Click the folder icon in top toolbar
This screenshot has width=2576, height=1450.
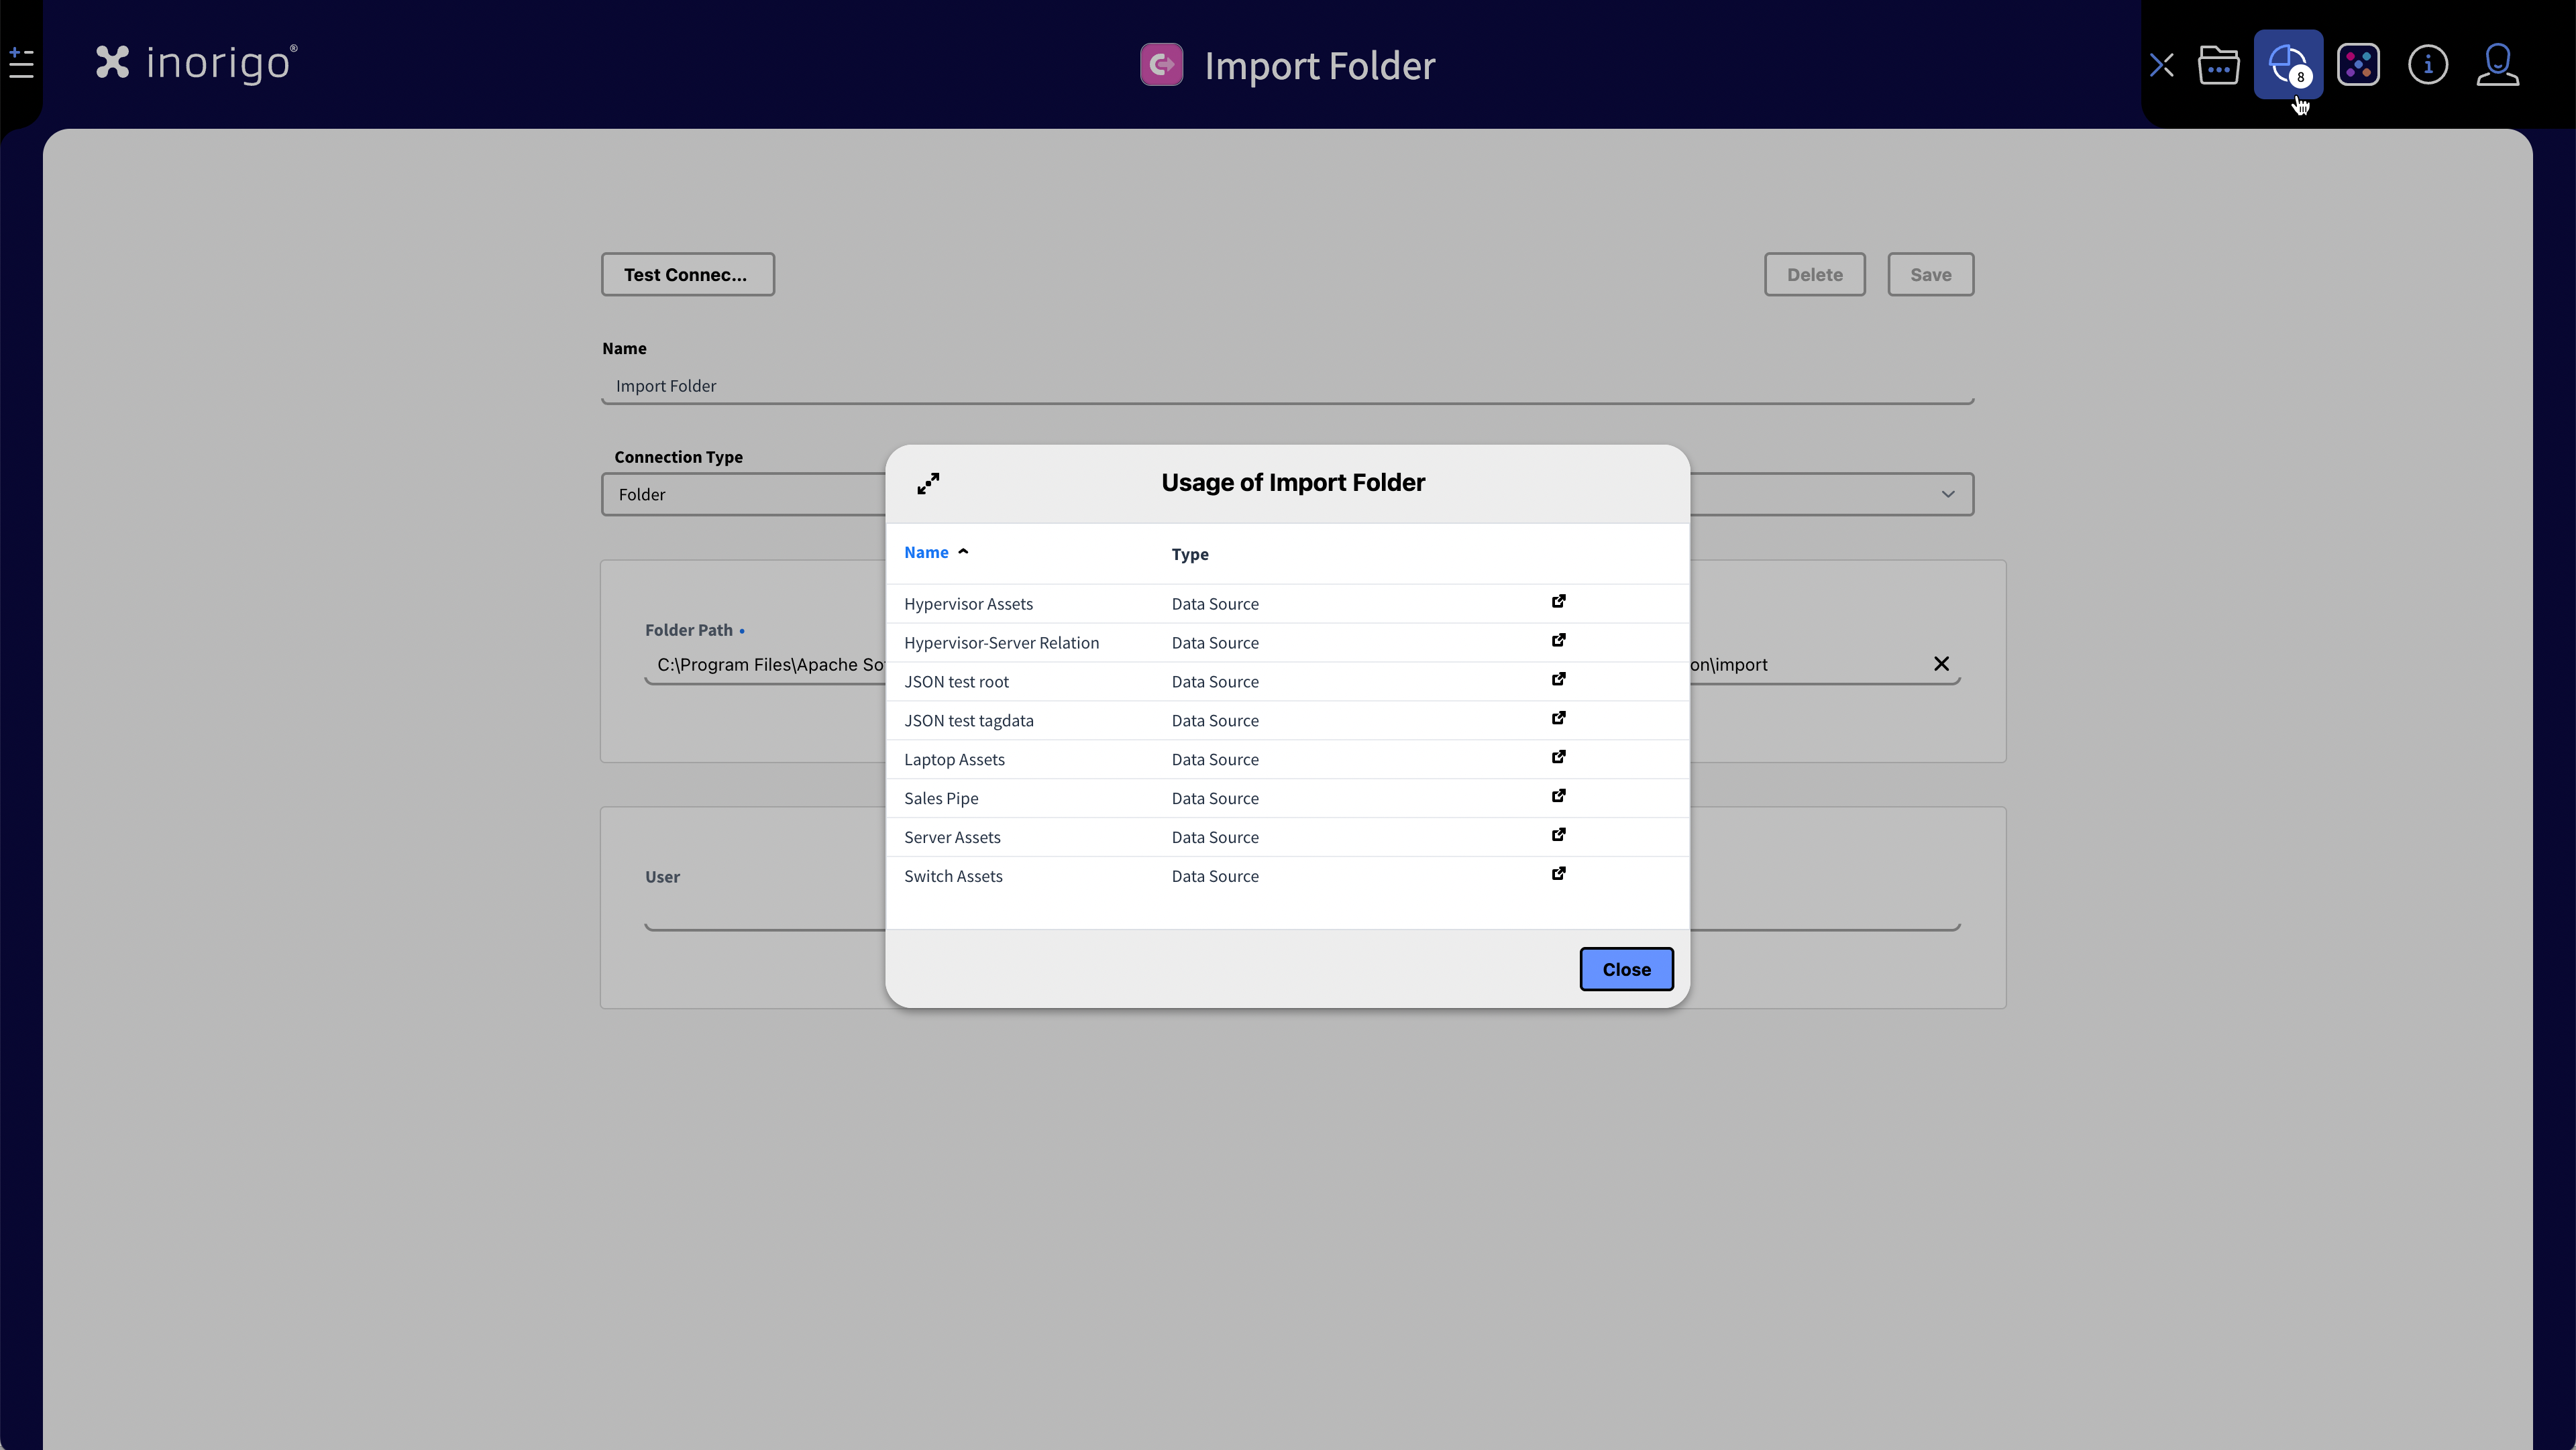pyautogui.click(x=2218, y=65)
